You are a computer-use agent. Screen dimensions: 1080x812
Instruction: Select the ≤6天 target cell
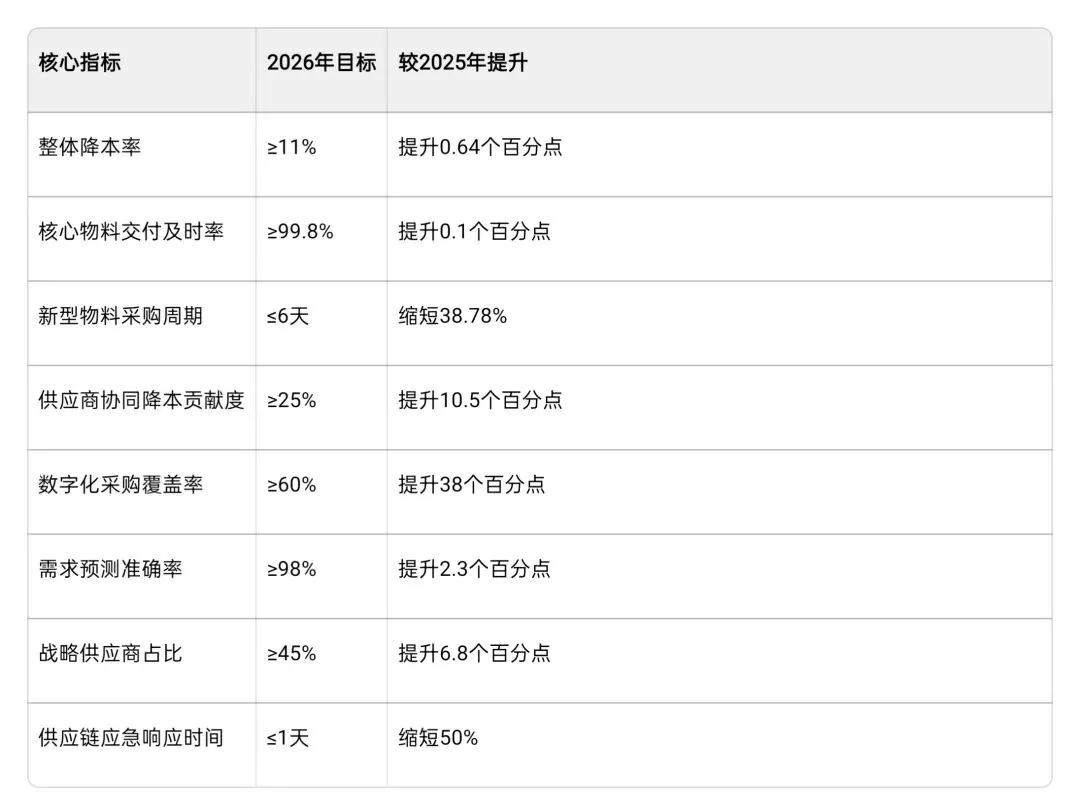pyautogui.click(x=288, y=316)
